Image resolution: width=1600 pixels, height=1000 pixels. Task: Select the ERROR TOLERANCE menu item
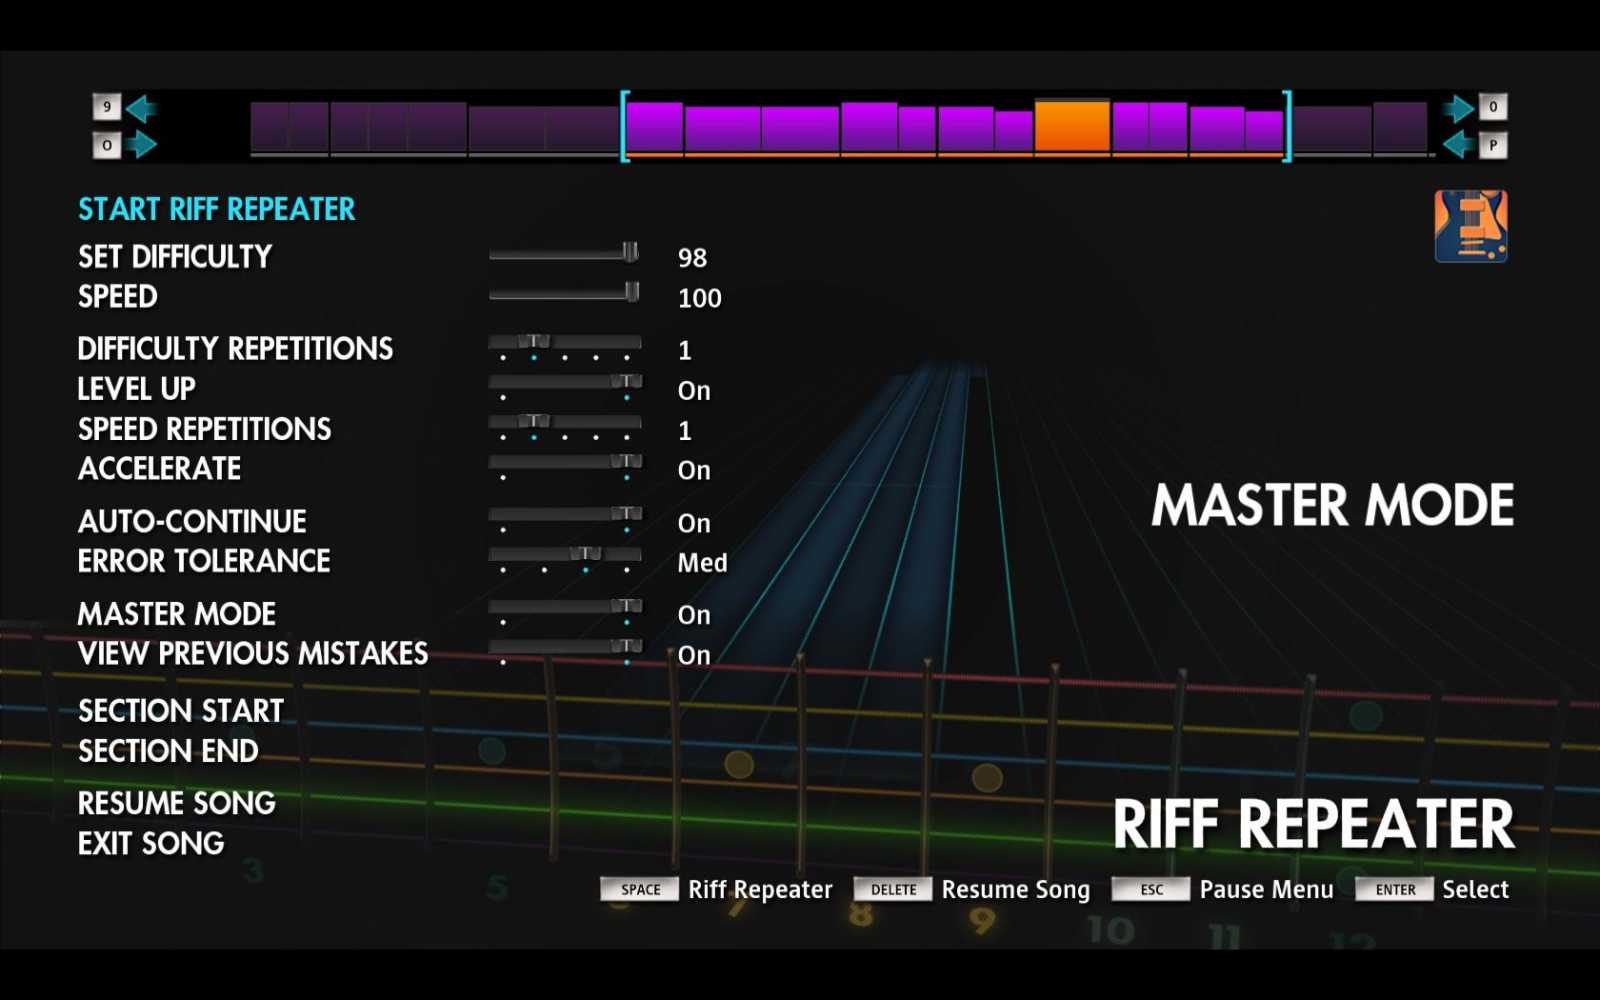pos(204,561)
